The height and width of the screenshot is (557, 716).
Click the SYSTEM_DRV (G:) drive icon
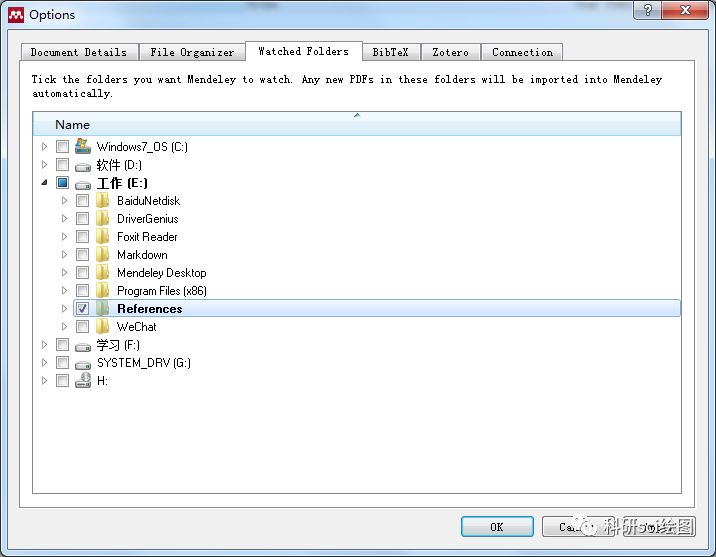pos(83,364)
